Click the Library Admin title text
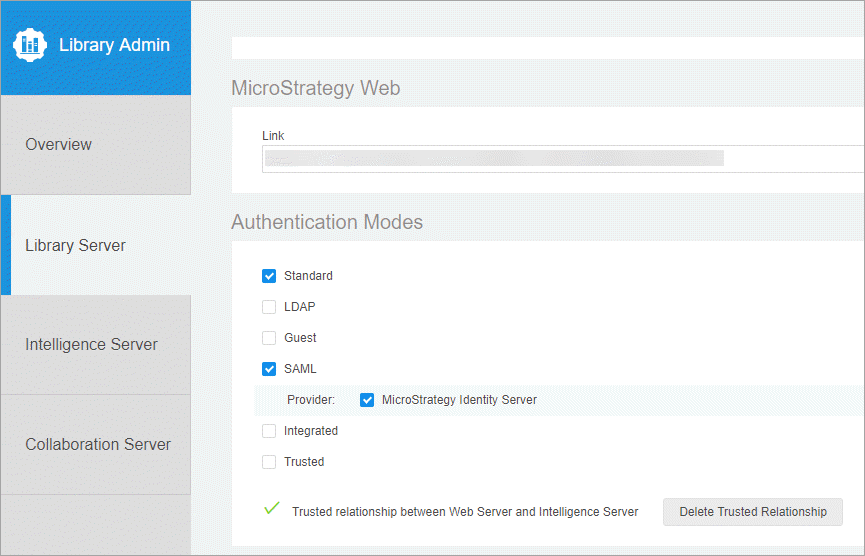Viewport: 865px width, 556px height. 114,45
